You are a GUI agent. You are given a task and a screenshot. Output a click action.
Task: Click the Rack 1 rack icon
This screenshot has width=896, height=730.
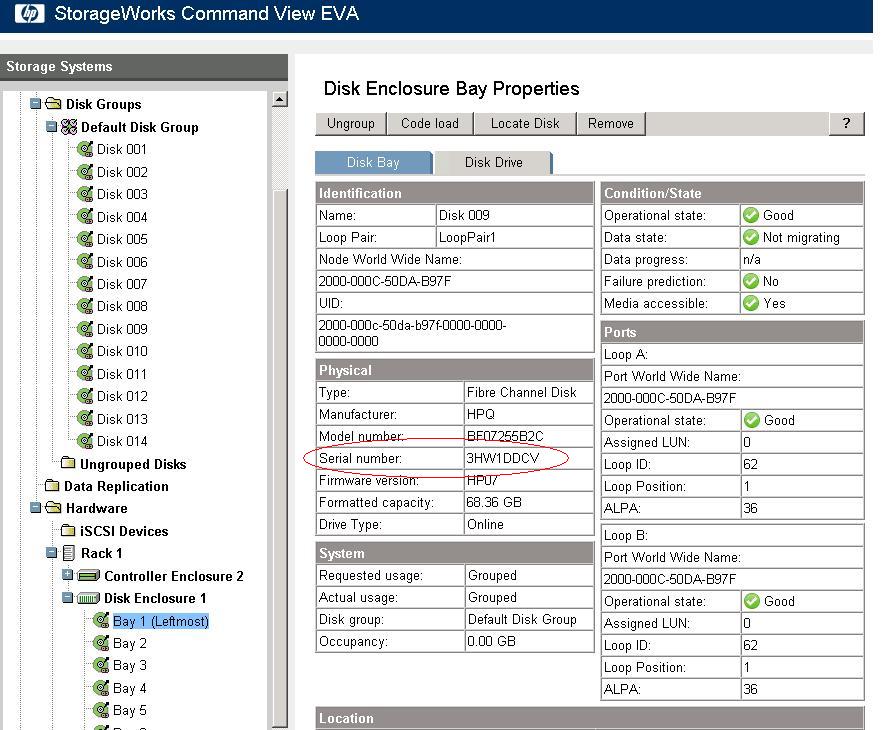69,553
